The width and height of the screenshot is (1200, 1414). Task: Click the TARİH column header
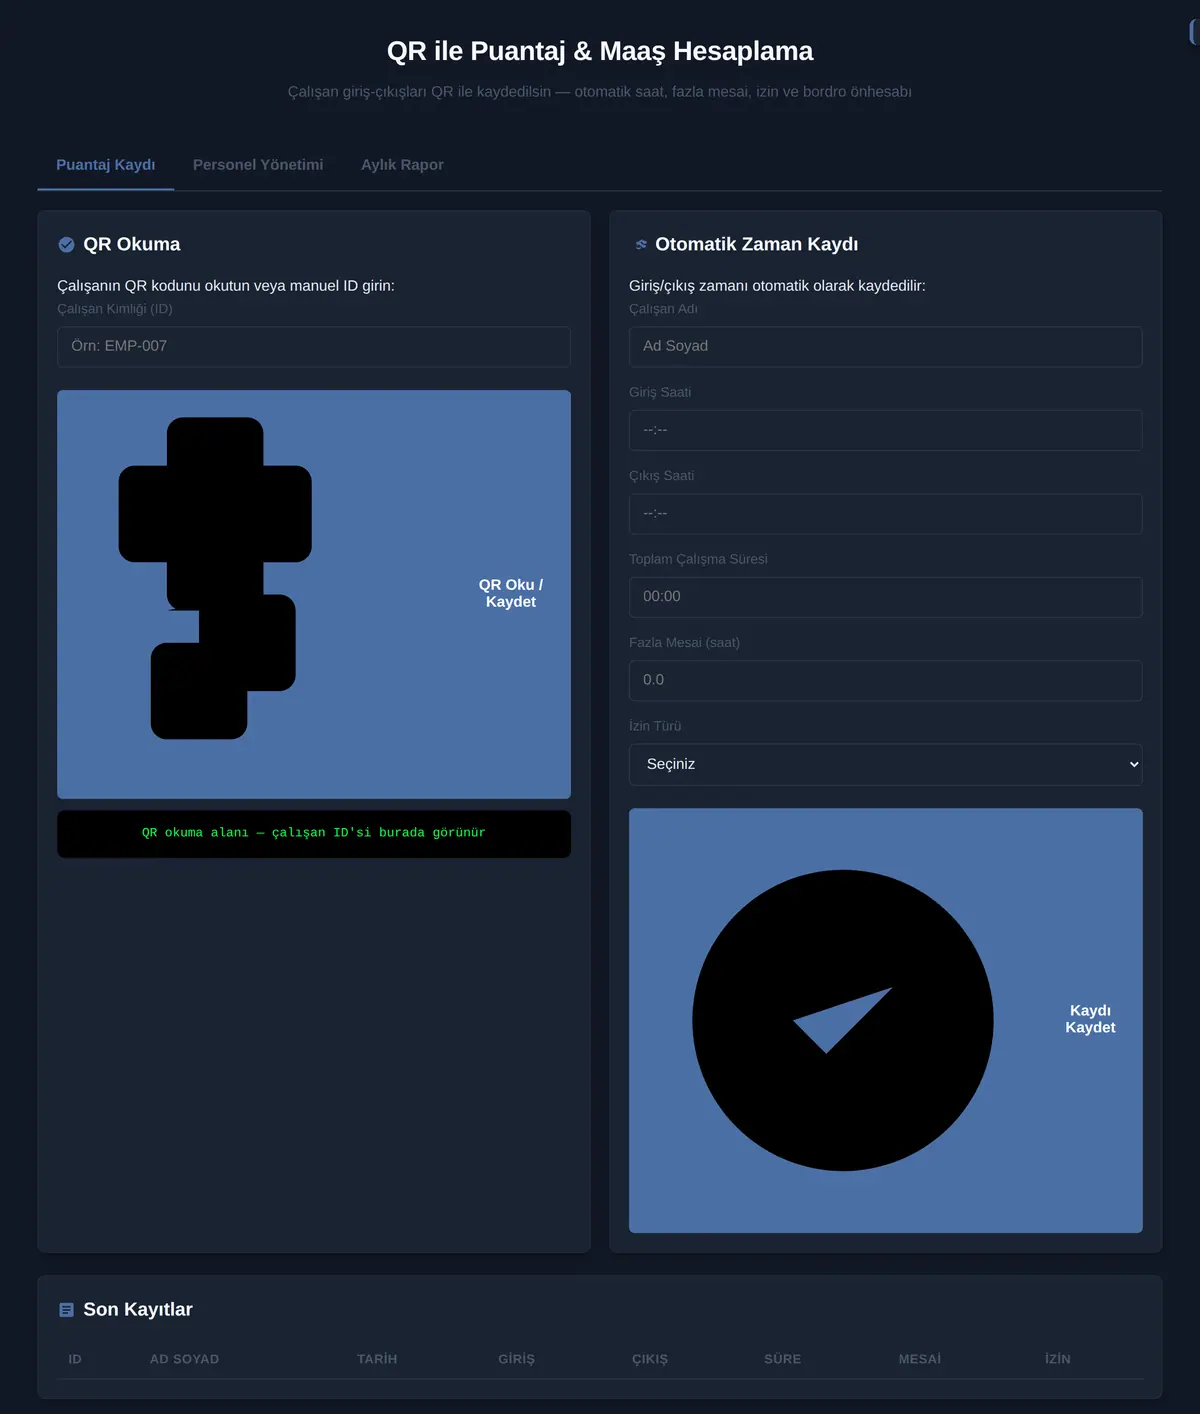[377, 1359]
